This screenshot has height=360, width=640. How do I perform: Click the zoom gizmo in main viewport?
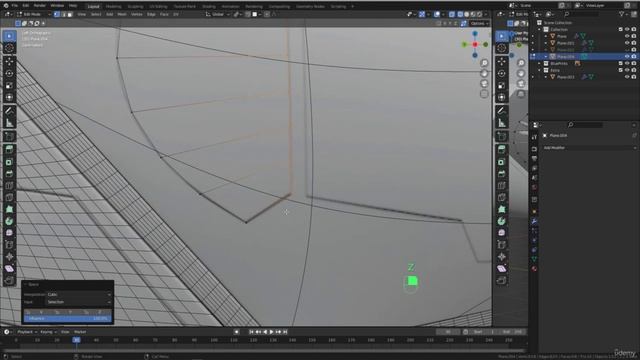pyautogui.click(x=484, y=63)
